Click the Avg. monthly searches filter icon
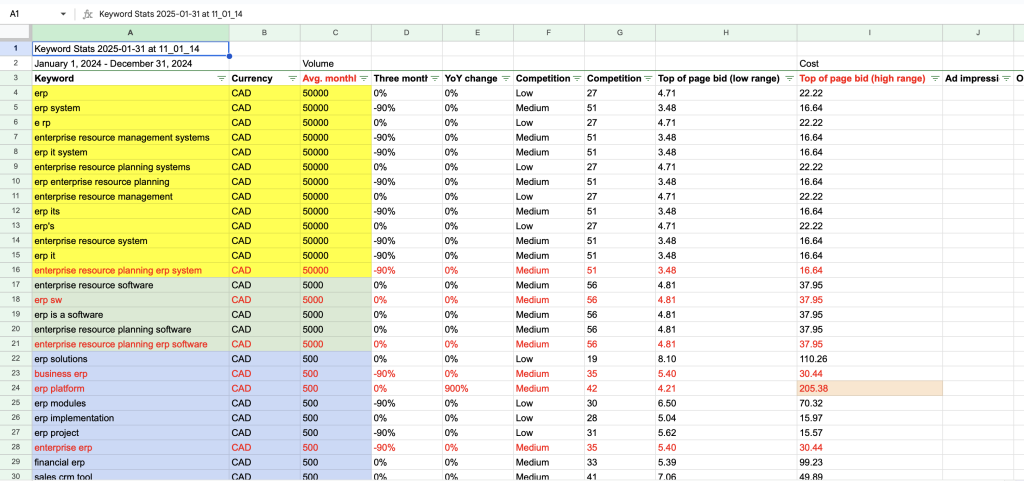This screenshot has height=481, width=1024. tap(363, 78)
